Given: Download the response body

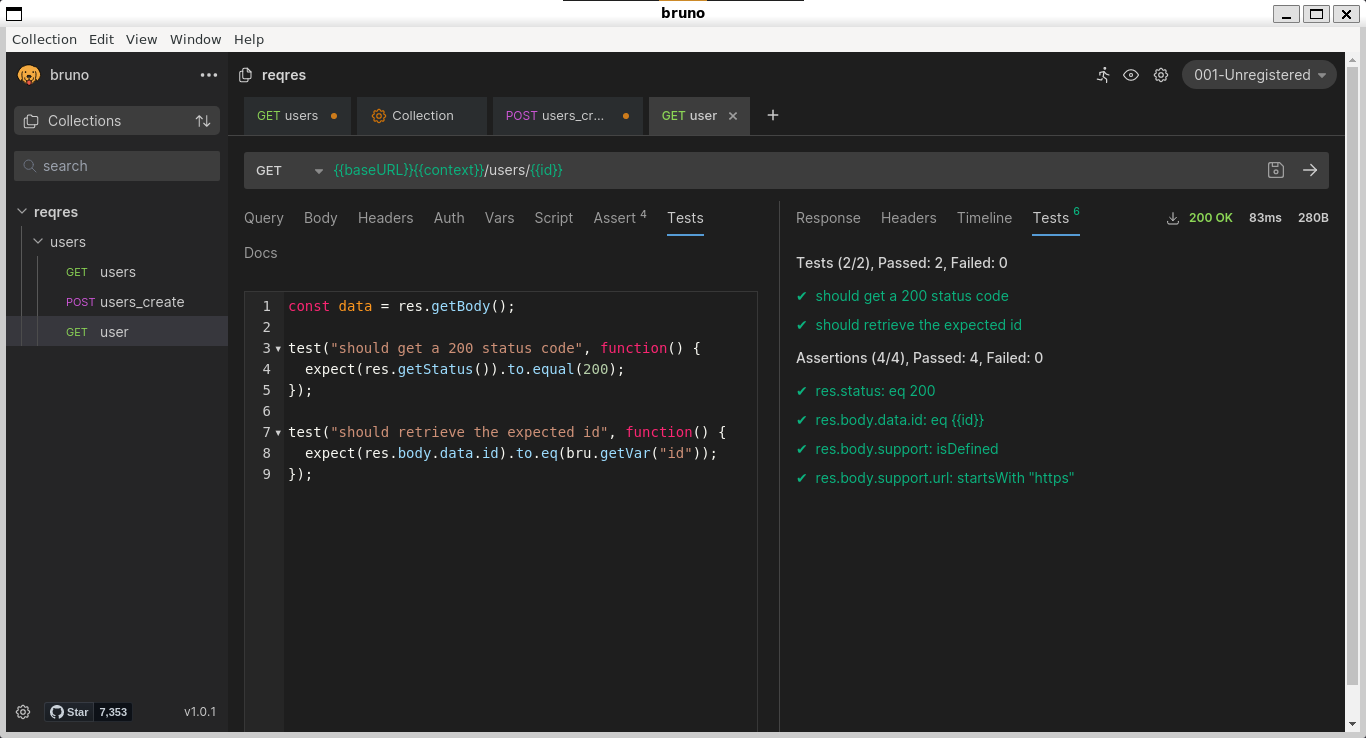Looking at the screenshot, I should [x=1172, y=217].
